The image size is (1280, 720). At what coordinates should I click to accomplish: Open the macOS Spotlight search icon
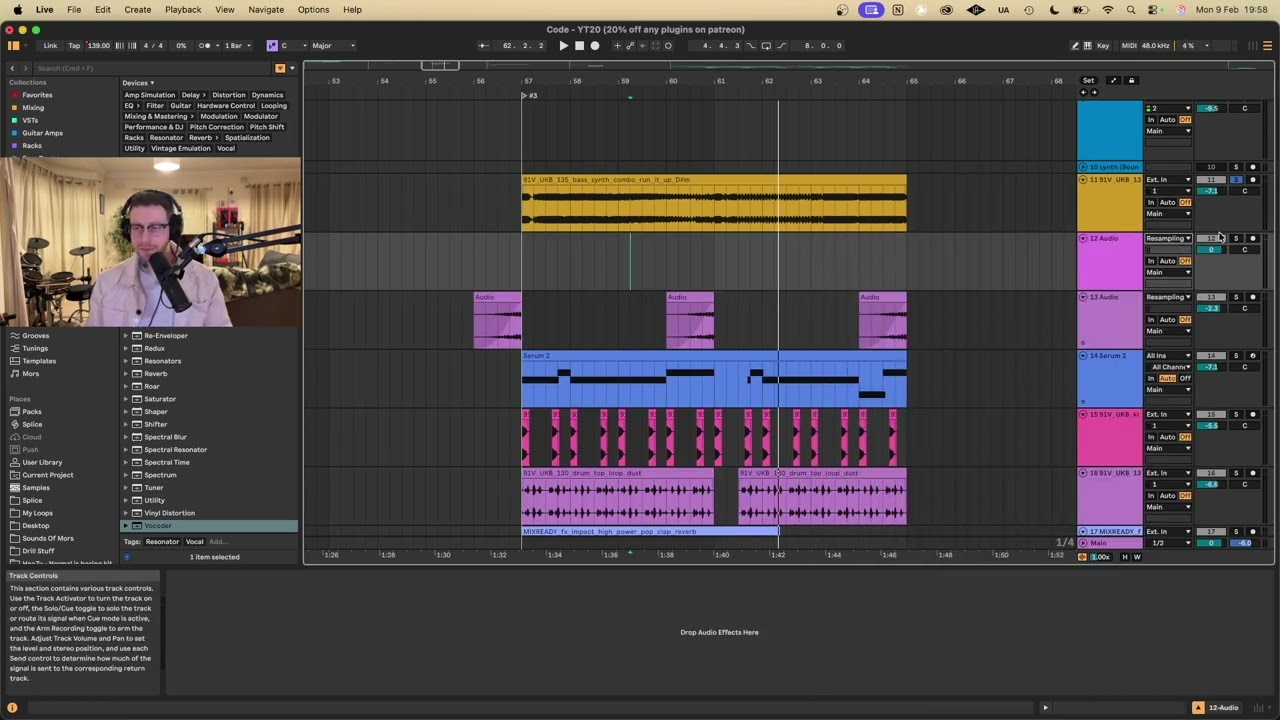click(x=1131, y=9)
